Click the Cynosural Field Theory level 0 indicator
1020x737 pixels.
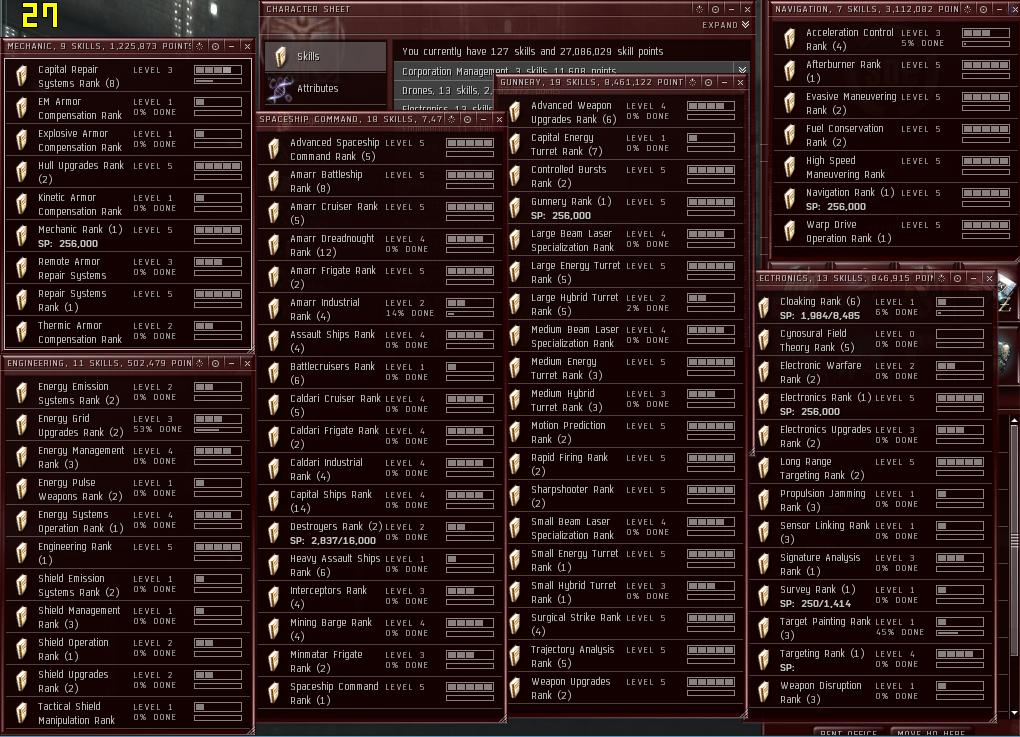960,334
